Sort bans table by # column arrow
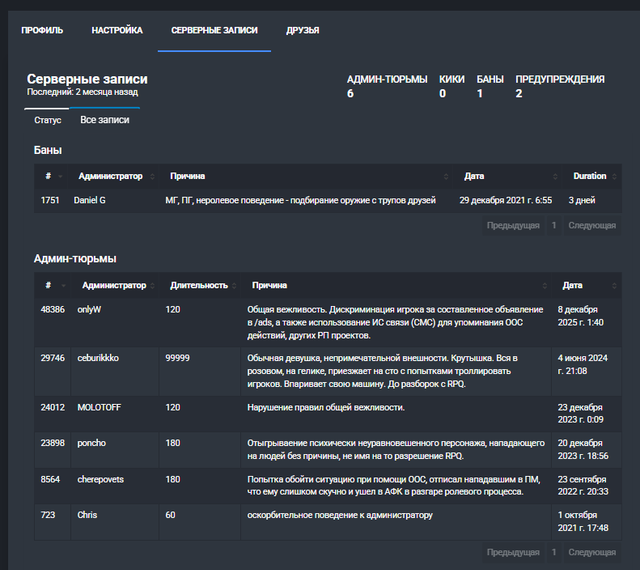The image size is (640, 570). (x=60, y=176)
